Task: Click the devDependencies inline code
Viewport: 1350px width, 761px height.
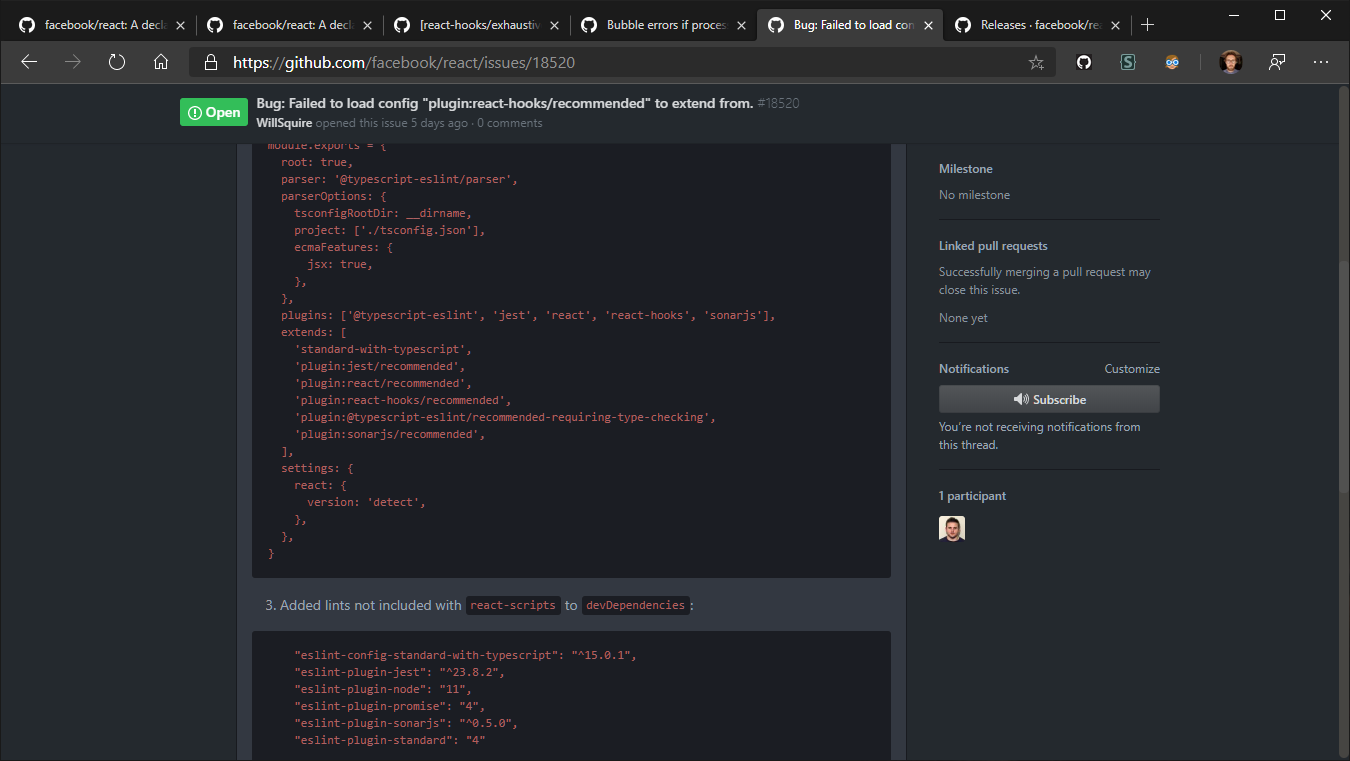Action: point(636,605)
